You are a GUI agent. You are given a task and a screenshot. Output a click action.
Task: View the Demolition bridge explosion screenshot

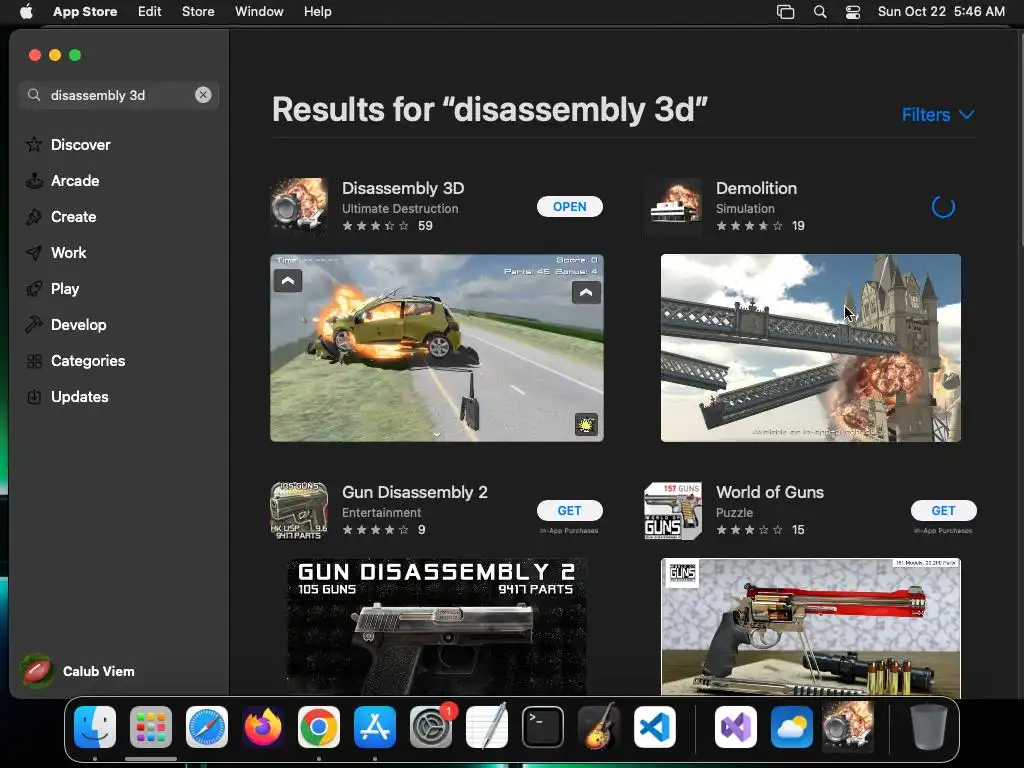tap(810, 347)
